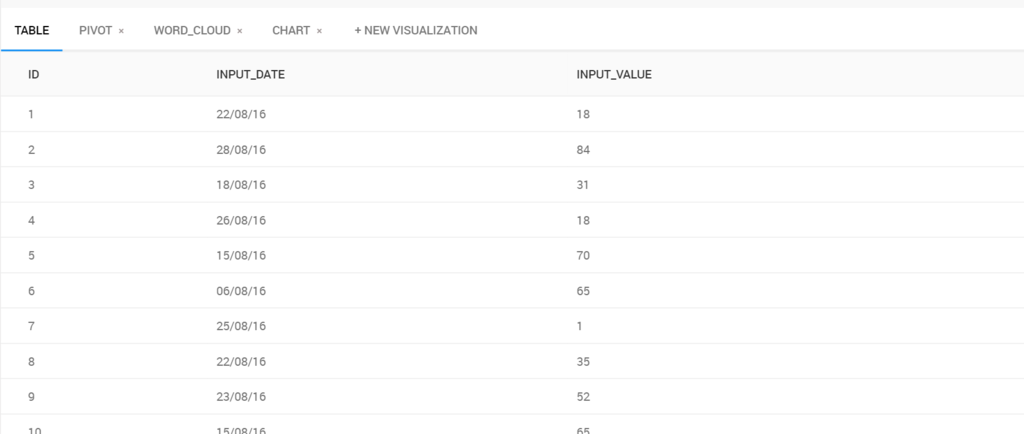Click value 31 in row 3

583,185
